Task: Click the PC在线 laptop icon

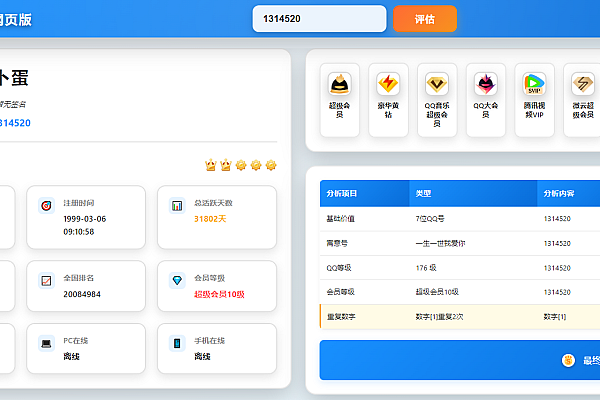Action: (46, 343)
